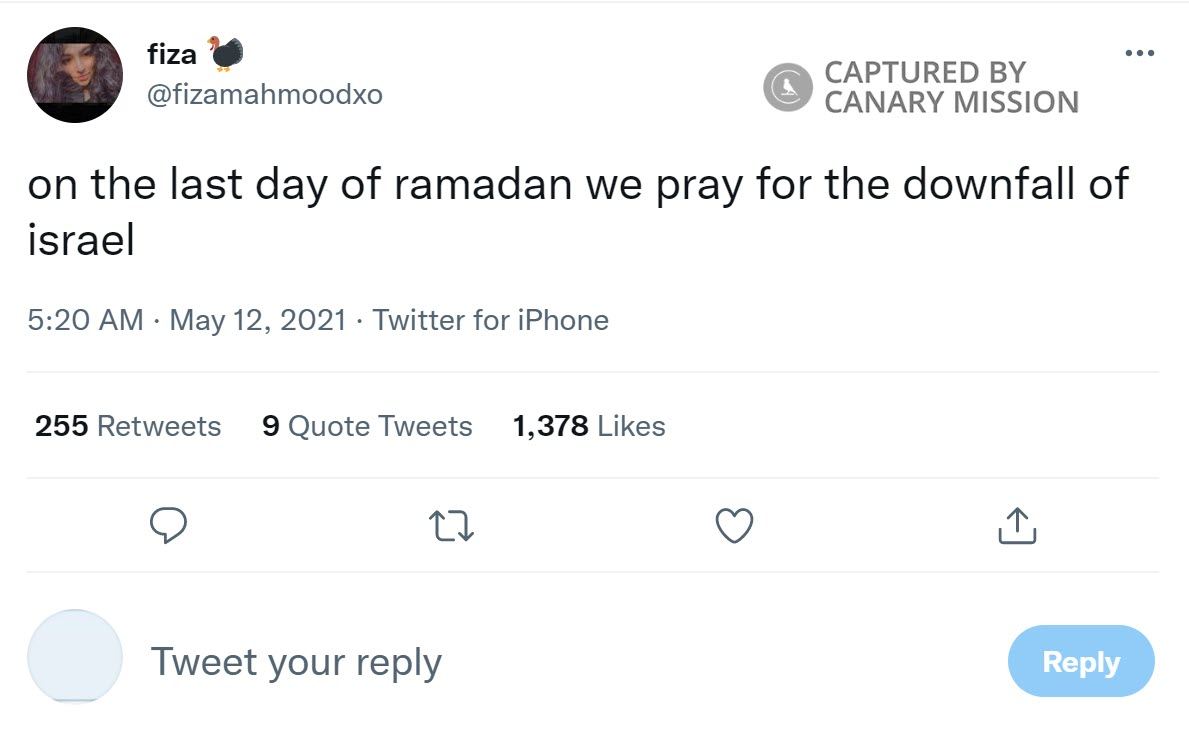The image size is (1189, 741).
Task: Open the Share tweet icon
Action: coord(1016,525)
